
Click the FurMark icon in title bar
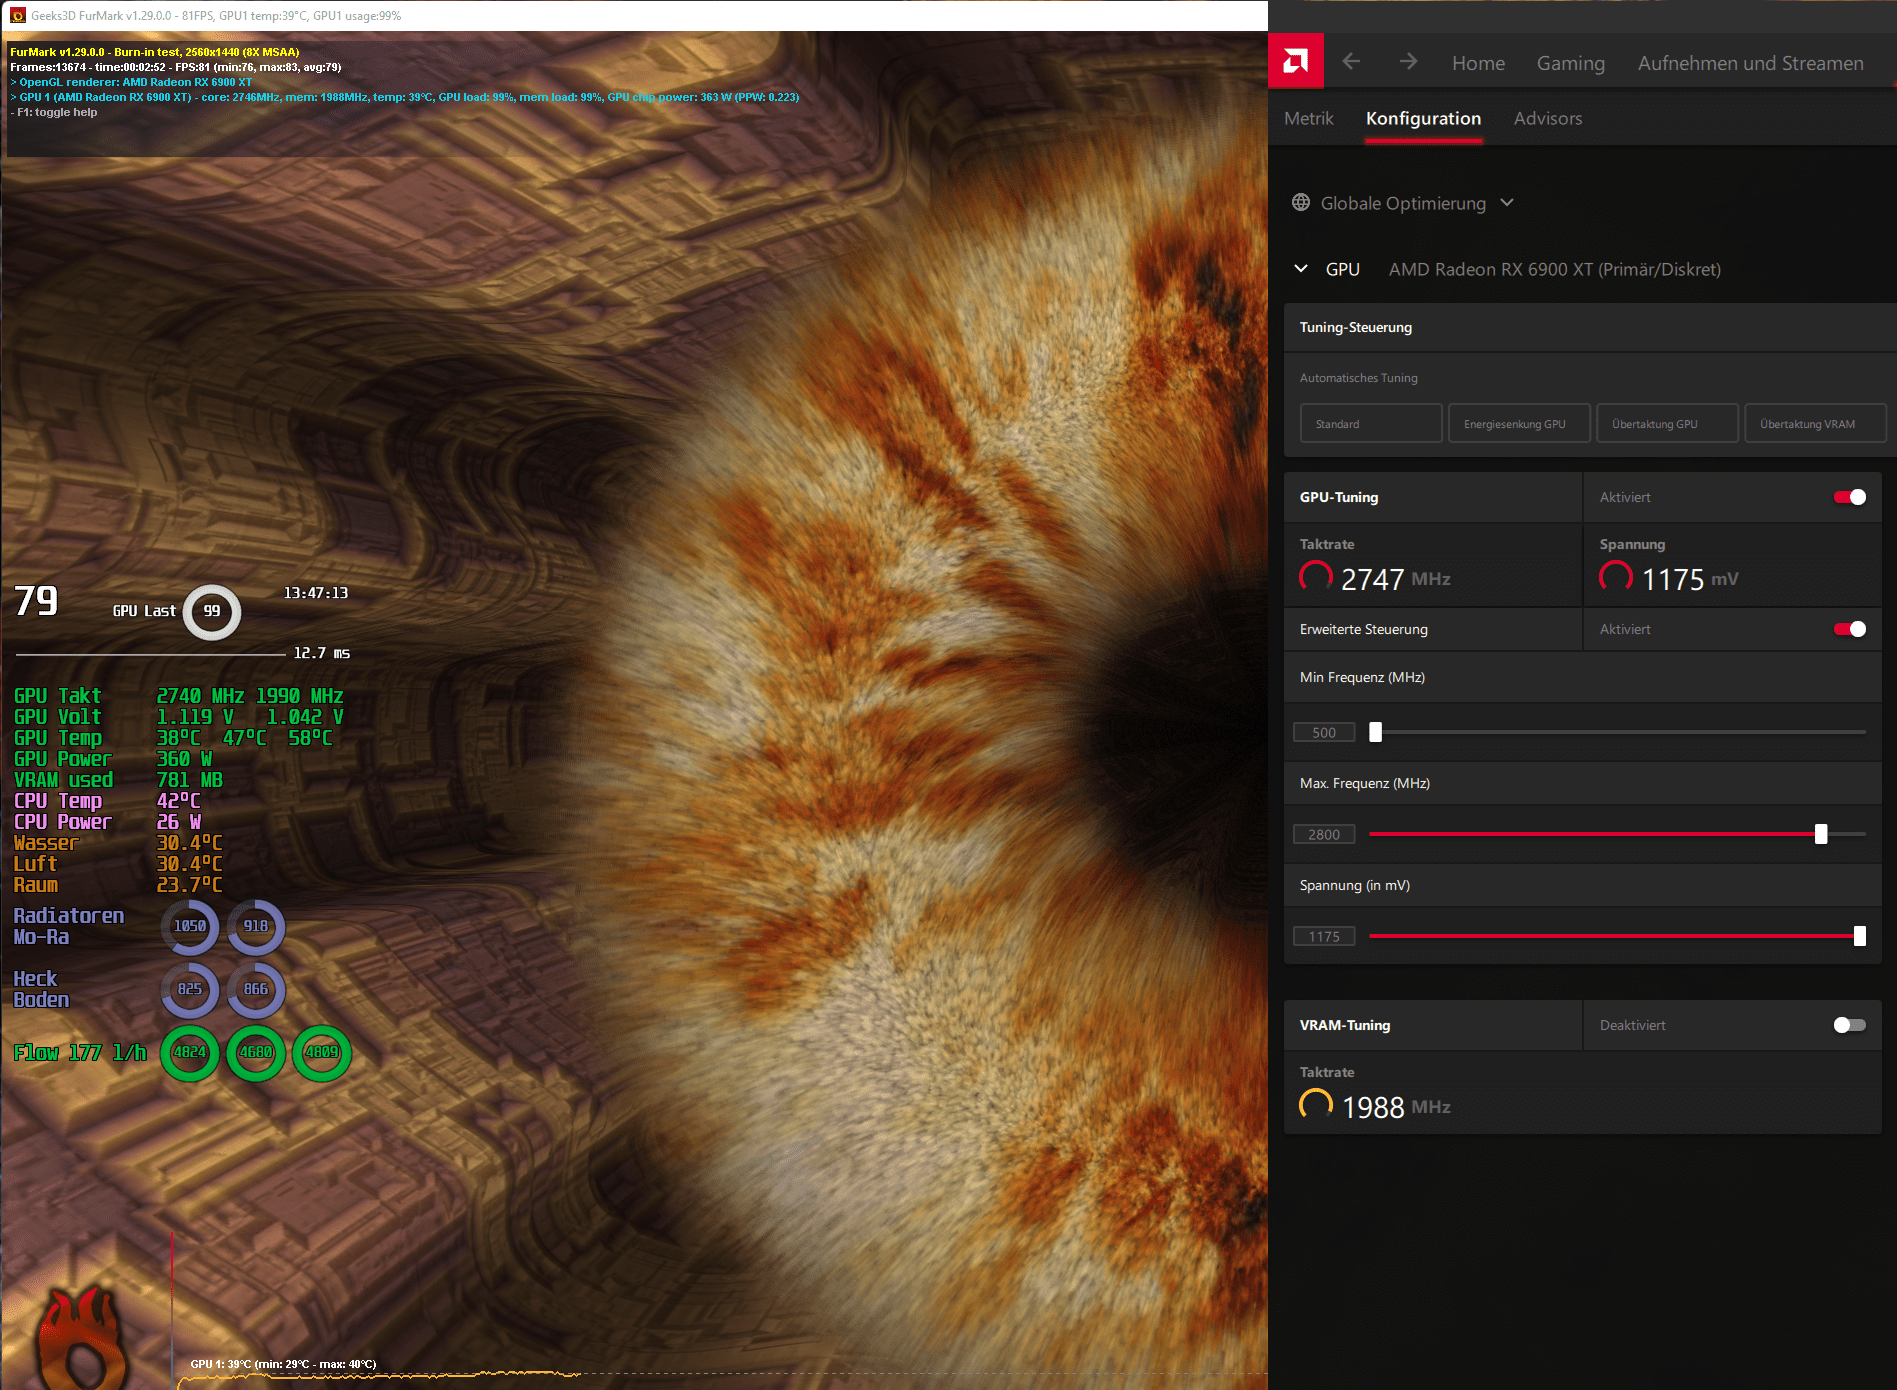click(17, 15)
